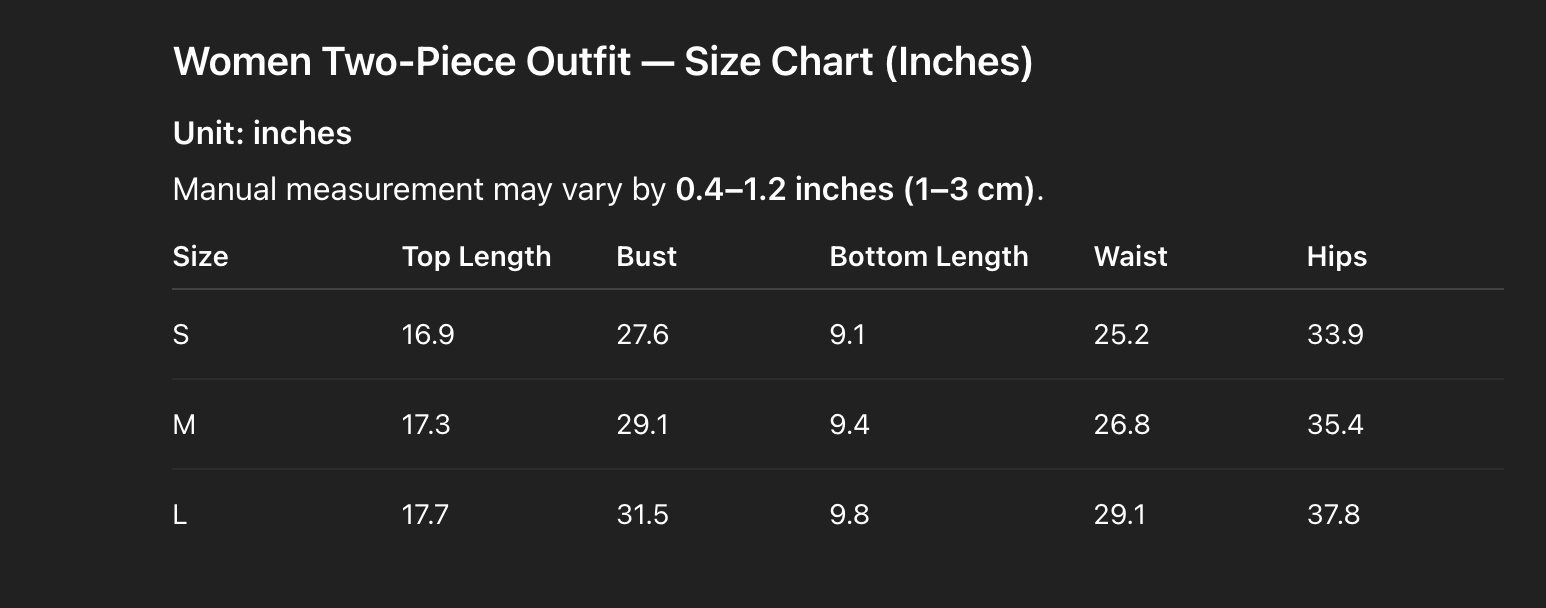Click the Size column header
This screenshot has height=608, width=1546.
click(x=200, y=257)
